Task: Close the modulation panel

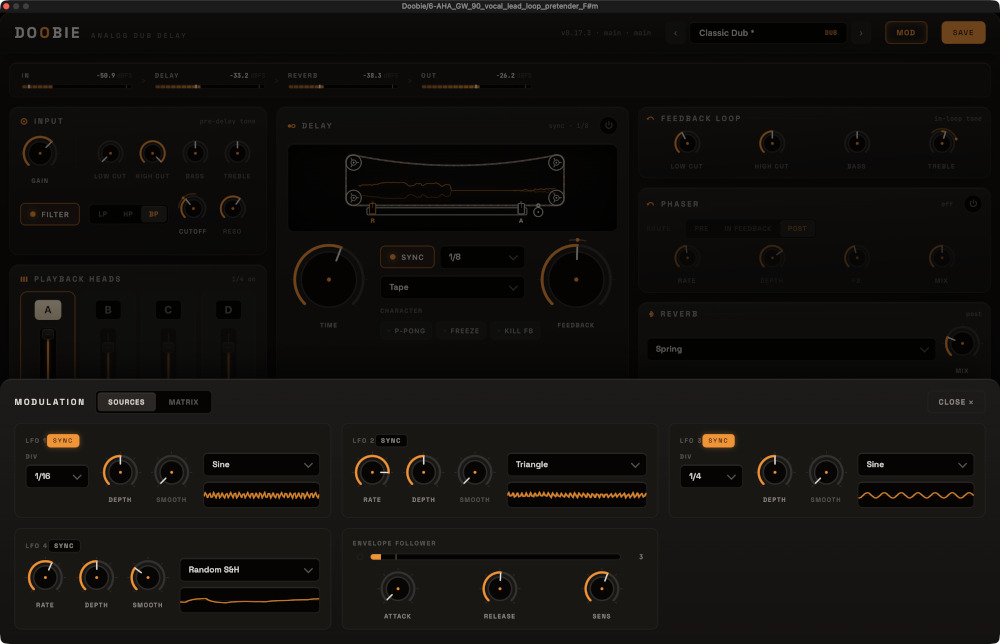Action: point(955,402)
